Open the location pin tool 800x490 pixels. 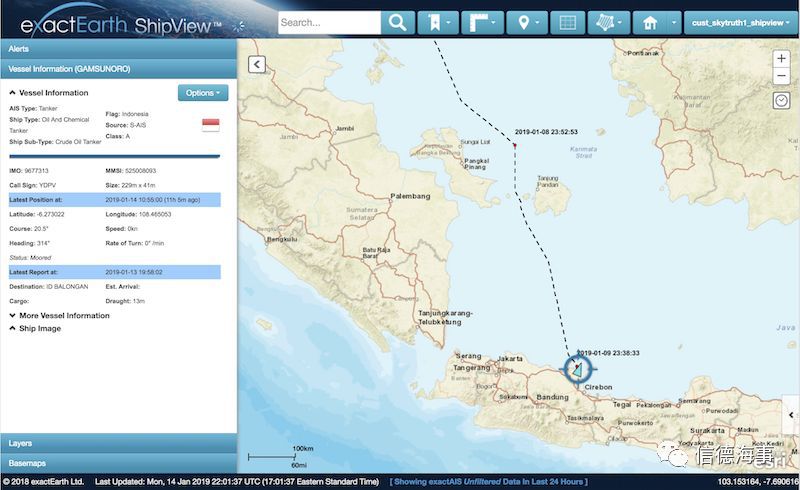527,22
